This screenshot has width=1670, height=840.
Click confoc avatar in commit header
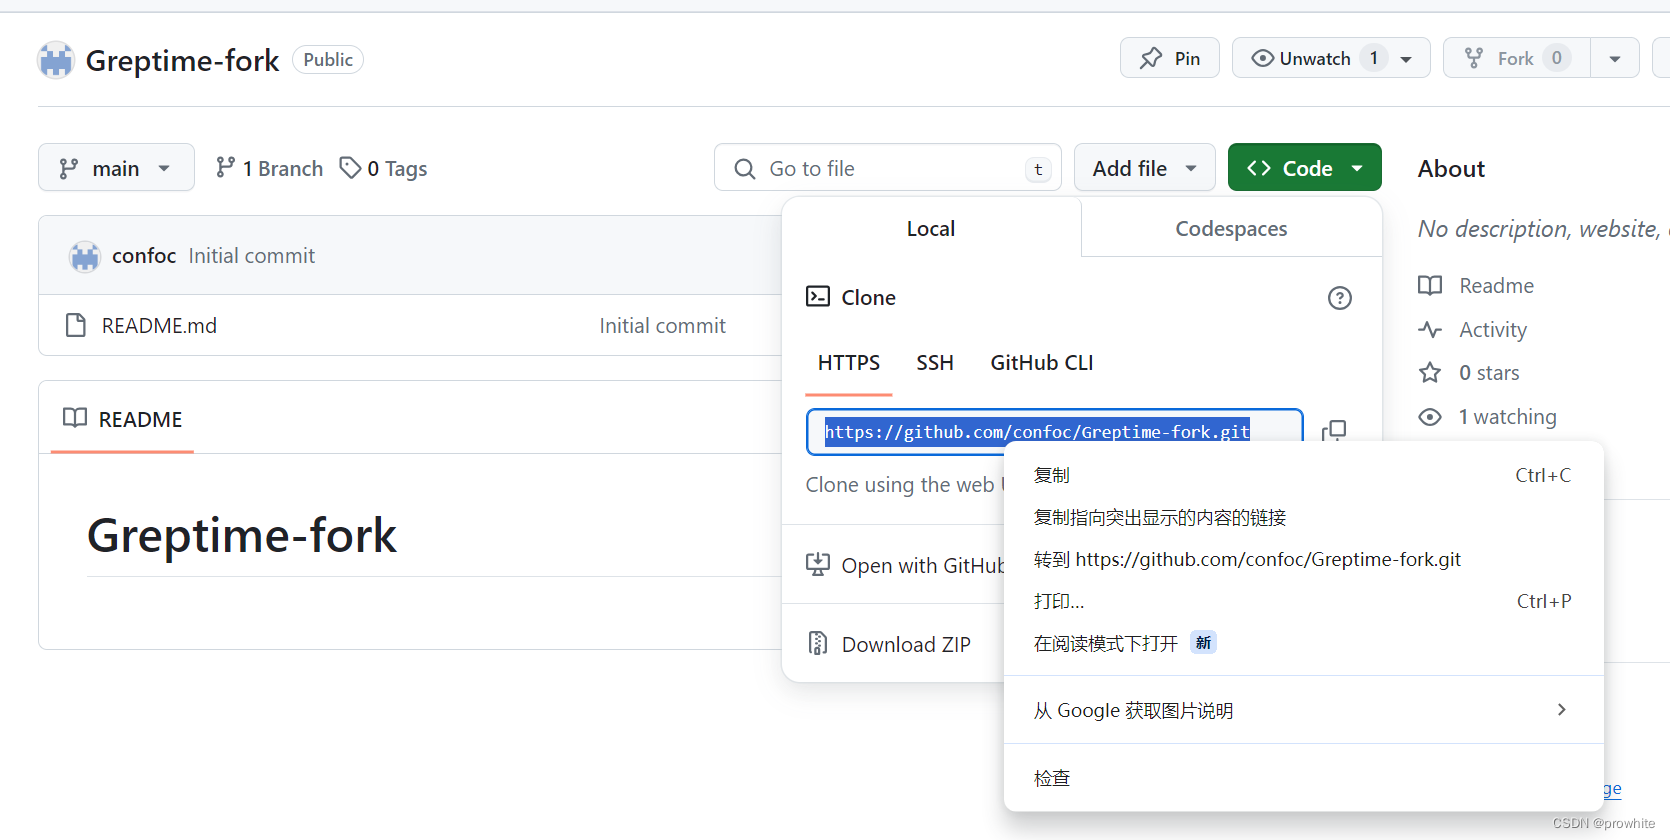(x=85, y=256)
